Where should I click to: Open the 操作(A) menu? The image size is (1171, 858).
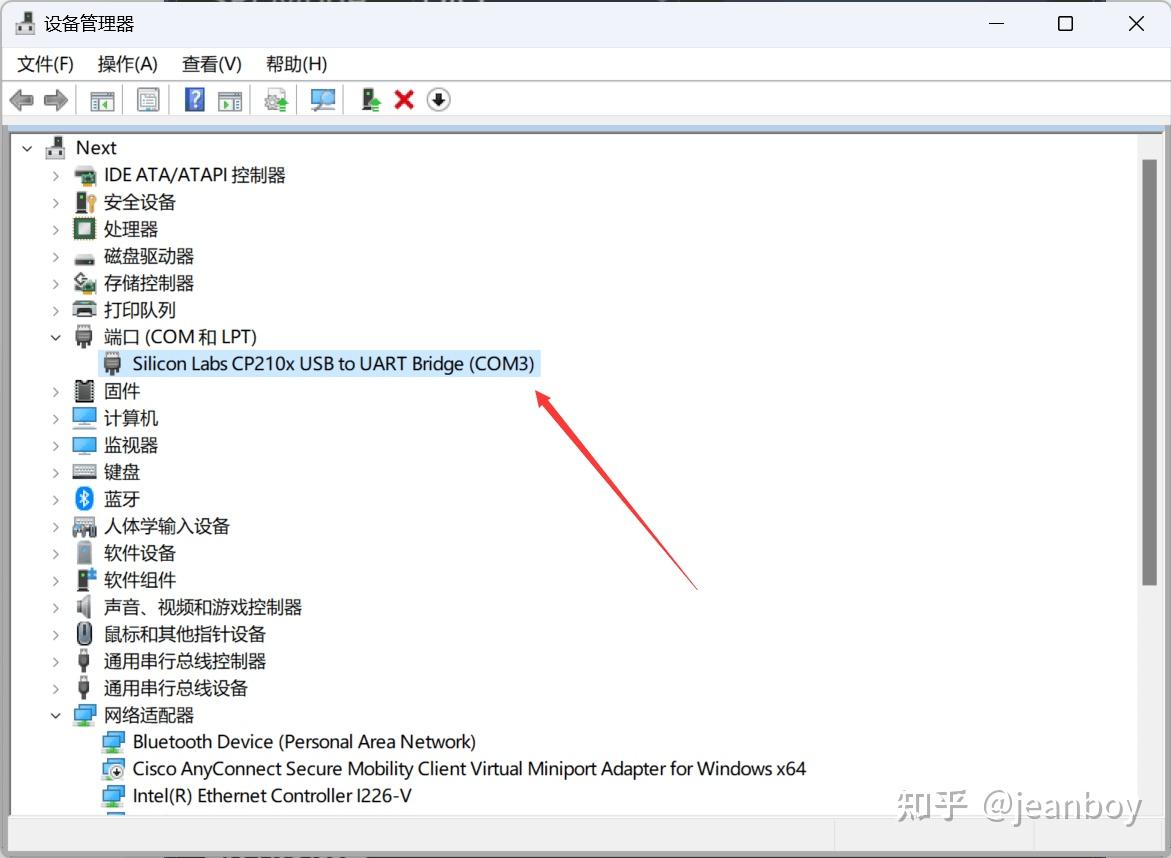click(127, 63)
